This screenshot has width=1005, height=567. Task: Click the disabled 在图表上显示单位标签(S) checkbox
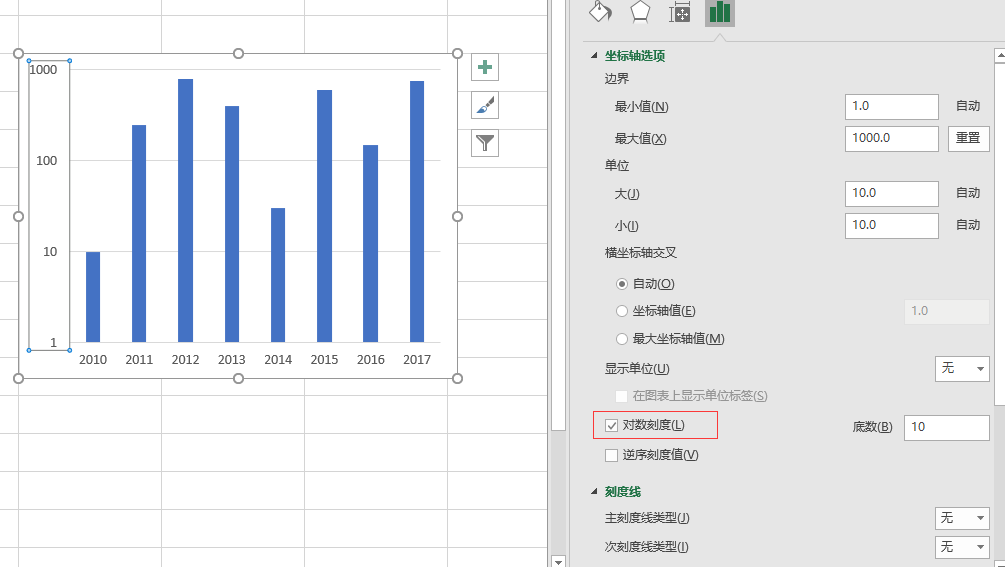point(621,396)
